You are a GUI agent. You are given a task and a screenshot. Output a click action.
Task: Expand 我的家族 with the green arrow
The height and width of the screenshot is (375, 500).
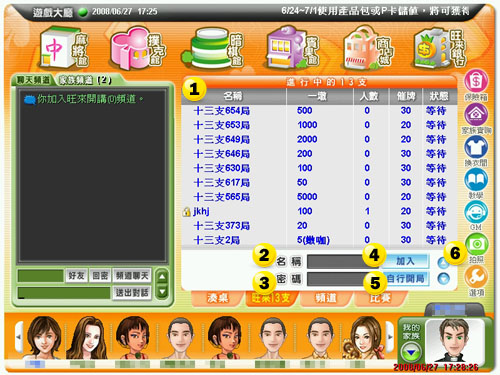411,352
